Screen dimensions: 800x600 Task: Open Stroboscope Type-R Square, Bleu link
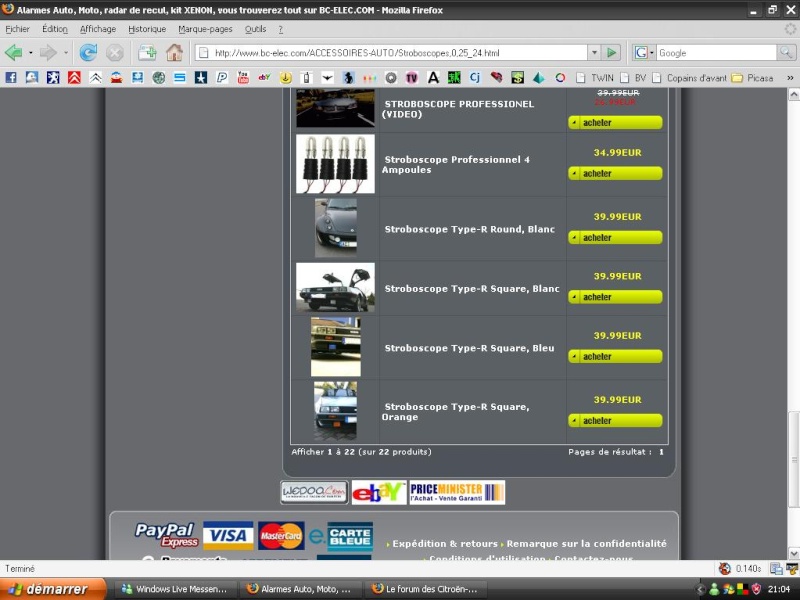pyautogui.click(x=469, y=348)
